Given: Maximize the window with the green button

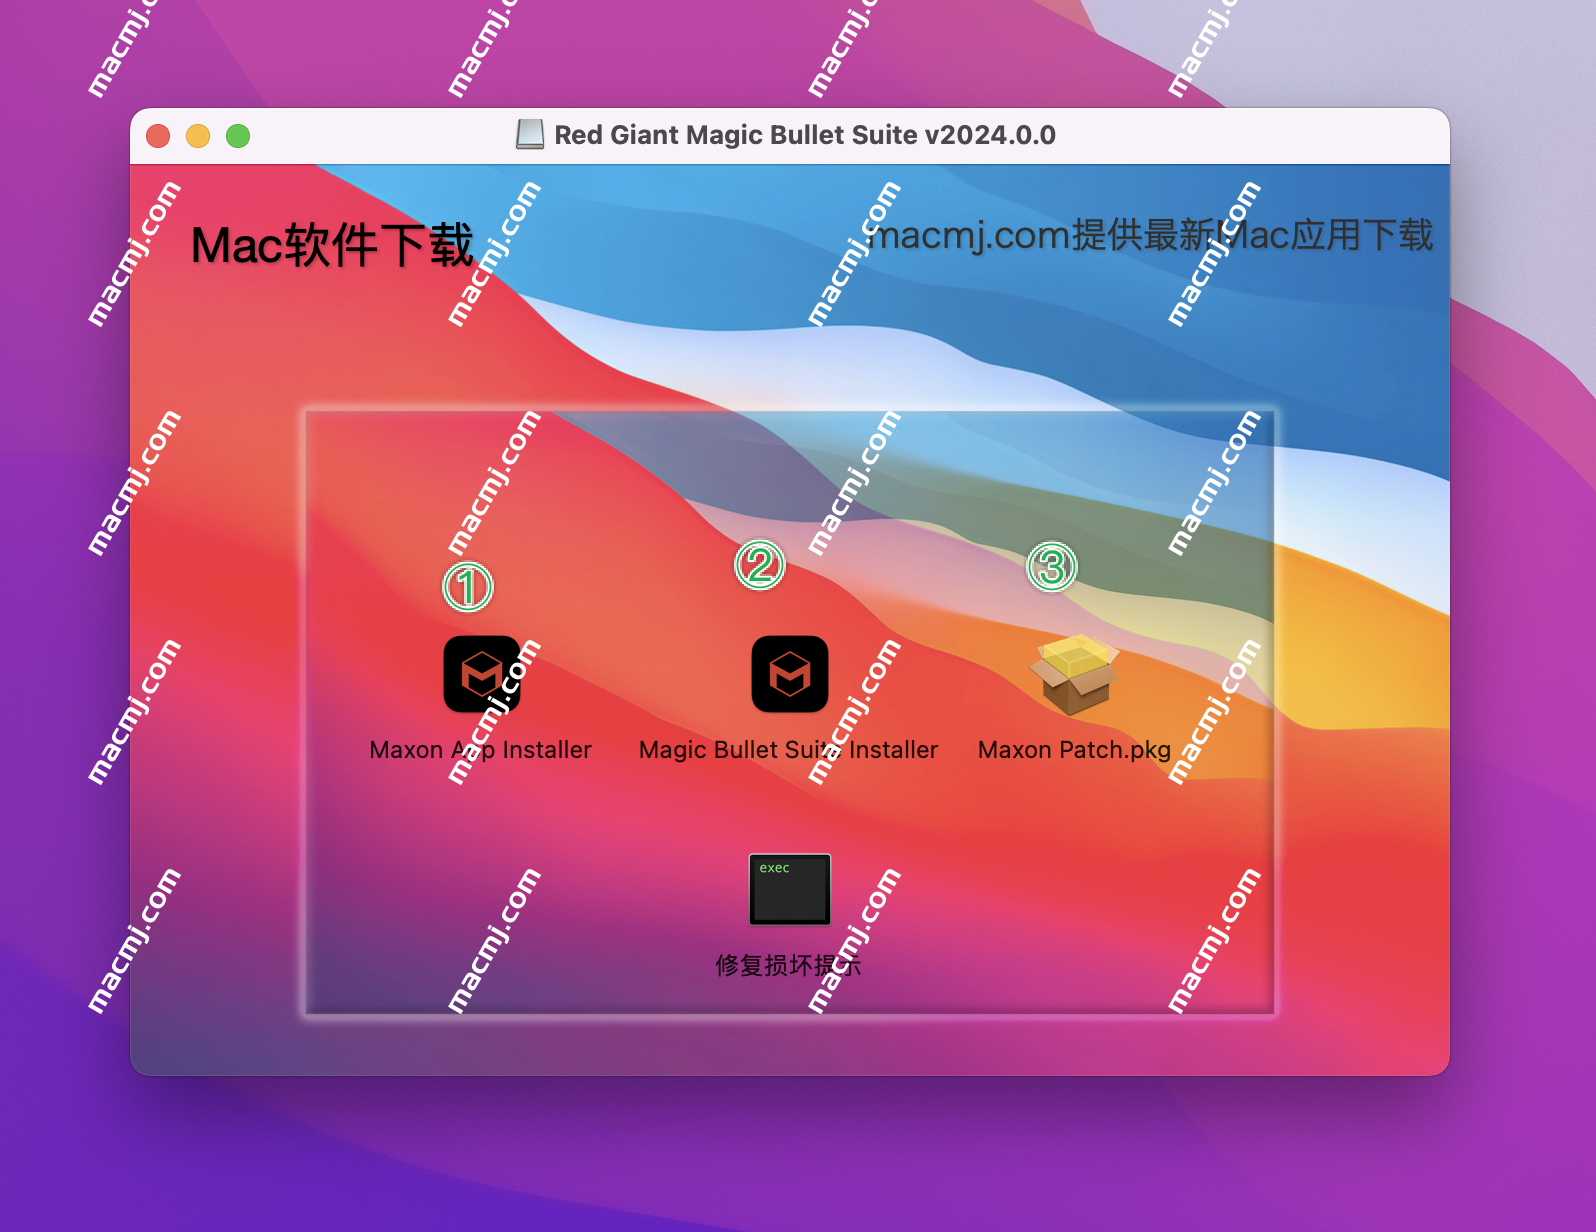Looking at the screenshot, I should (x=238, y=136).
